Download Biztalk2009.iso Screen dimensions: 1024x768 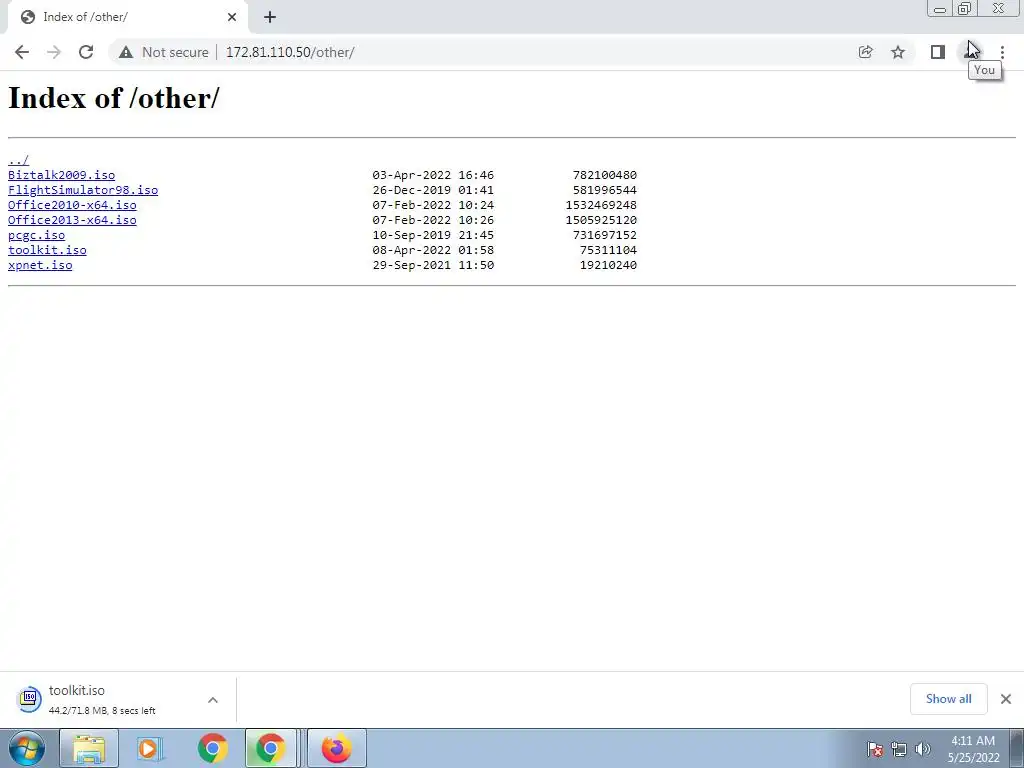(x=61, y=175)
